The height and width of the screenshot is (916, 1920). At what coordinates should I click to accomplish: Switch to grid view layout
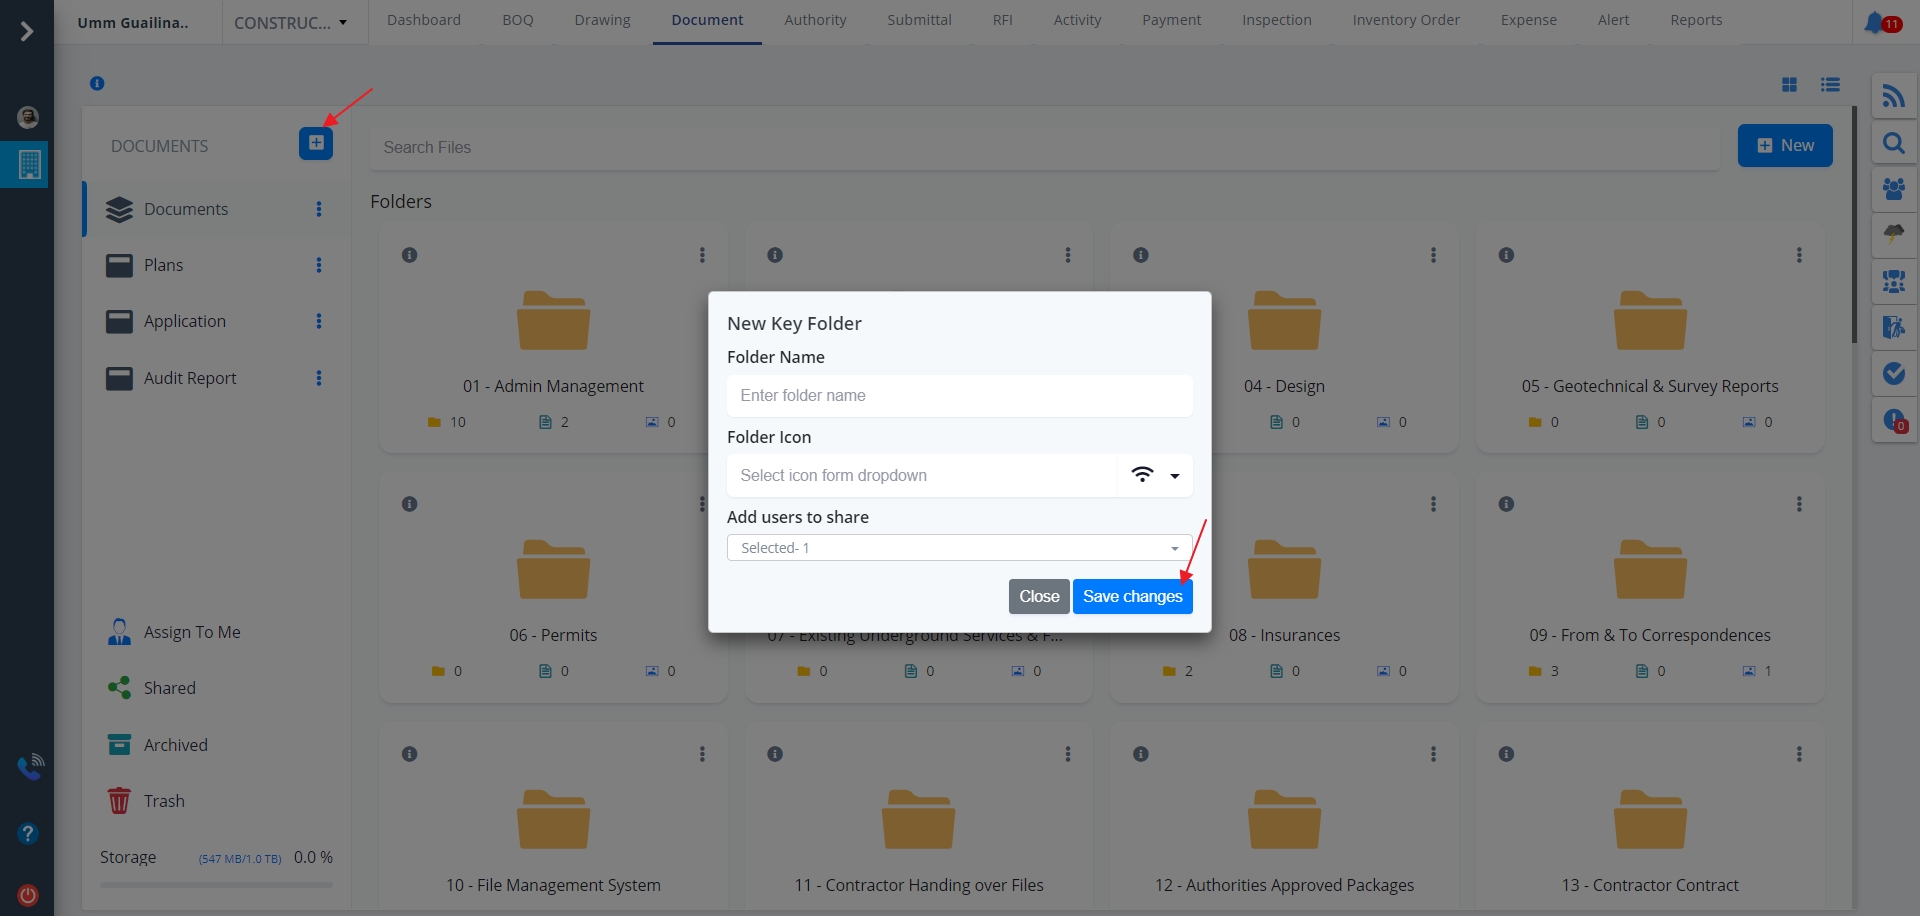coord(1789,85)
